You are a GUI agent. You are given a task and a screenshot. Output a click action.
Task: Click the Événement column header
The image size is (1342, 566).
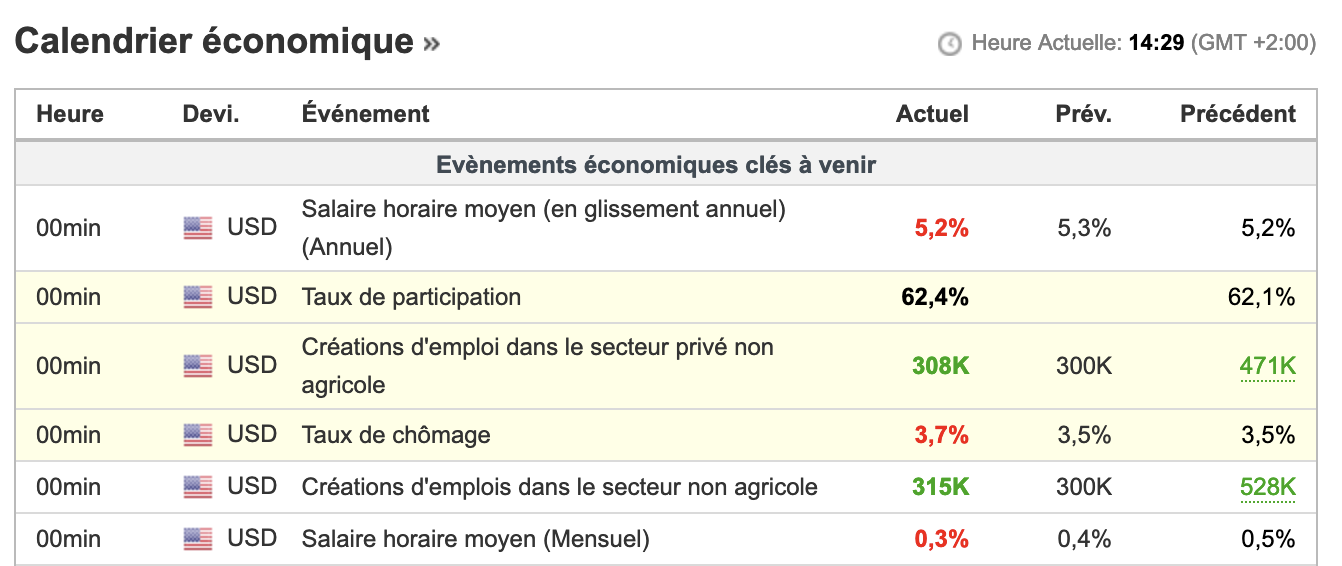point(365,114)
